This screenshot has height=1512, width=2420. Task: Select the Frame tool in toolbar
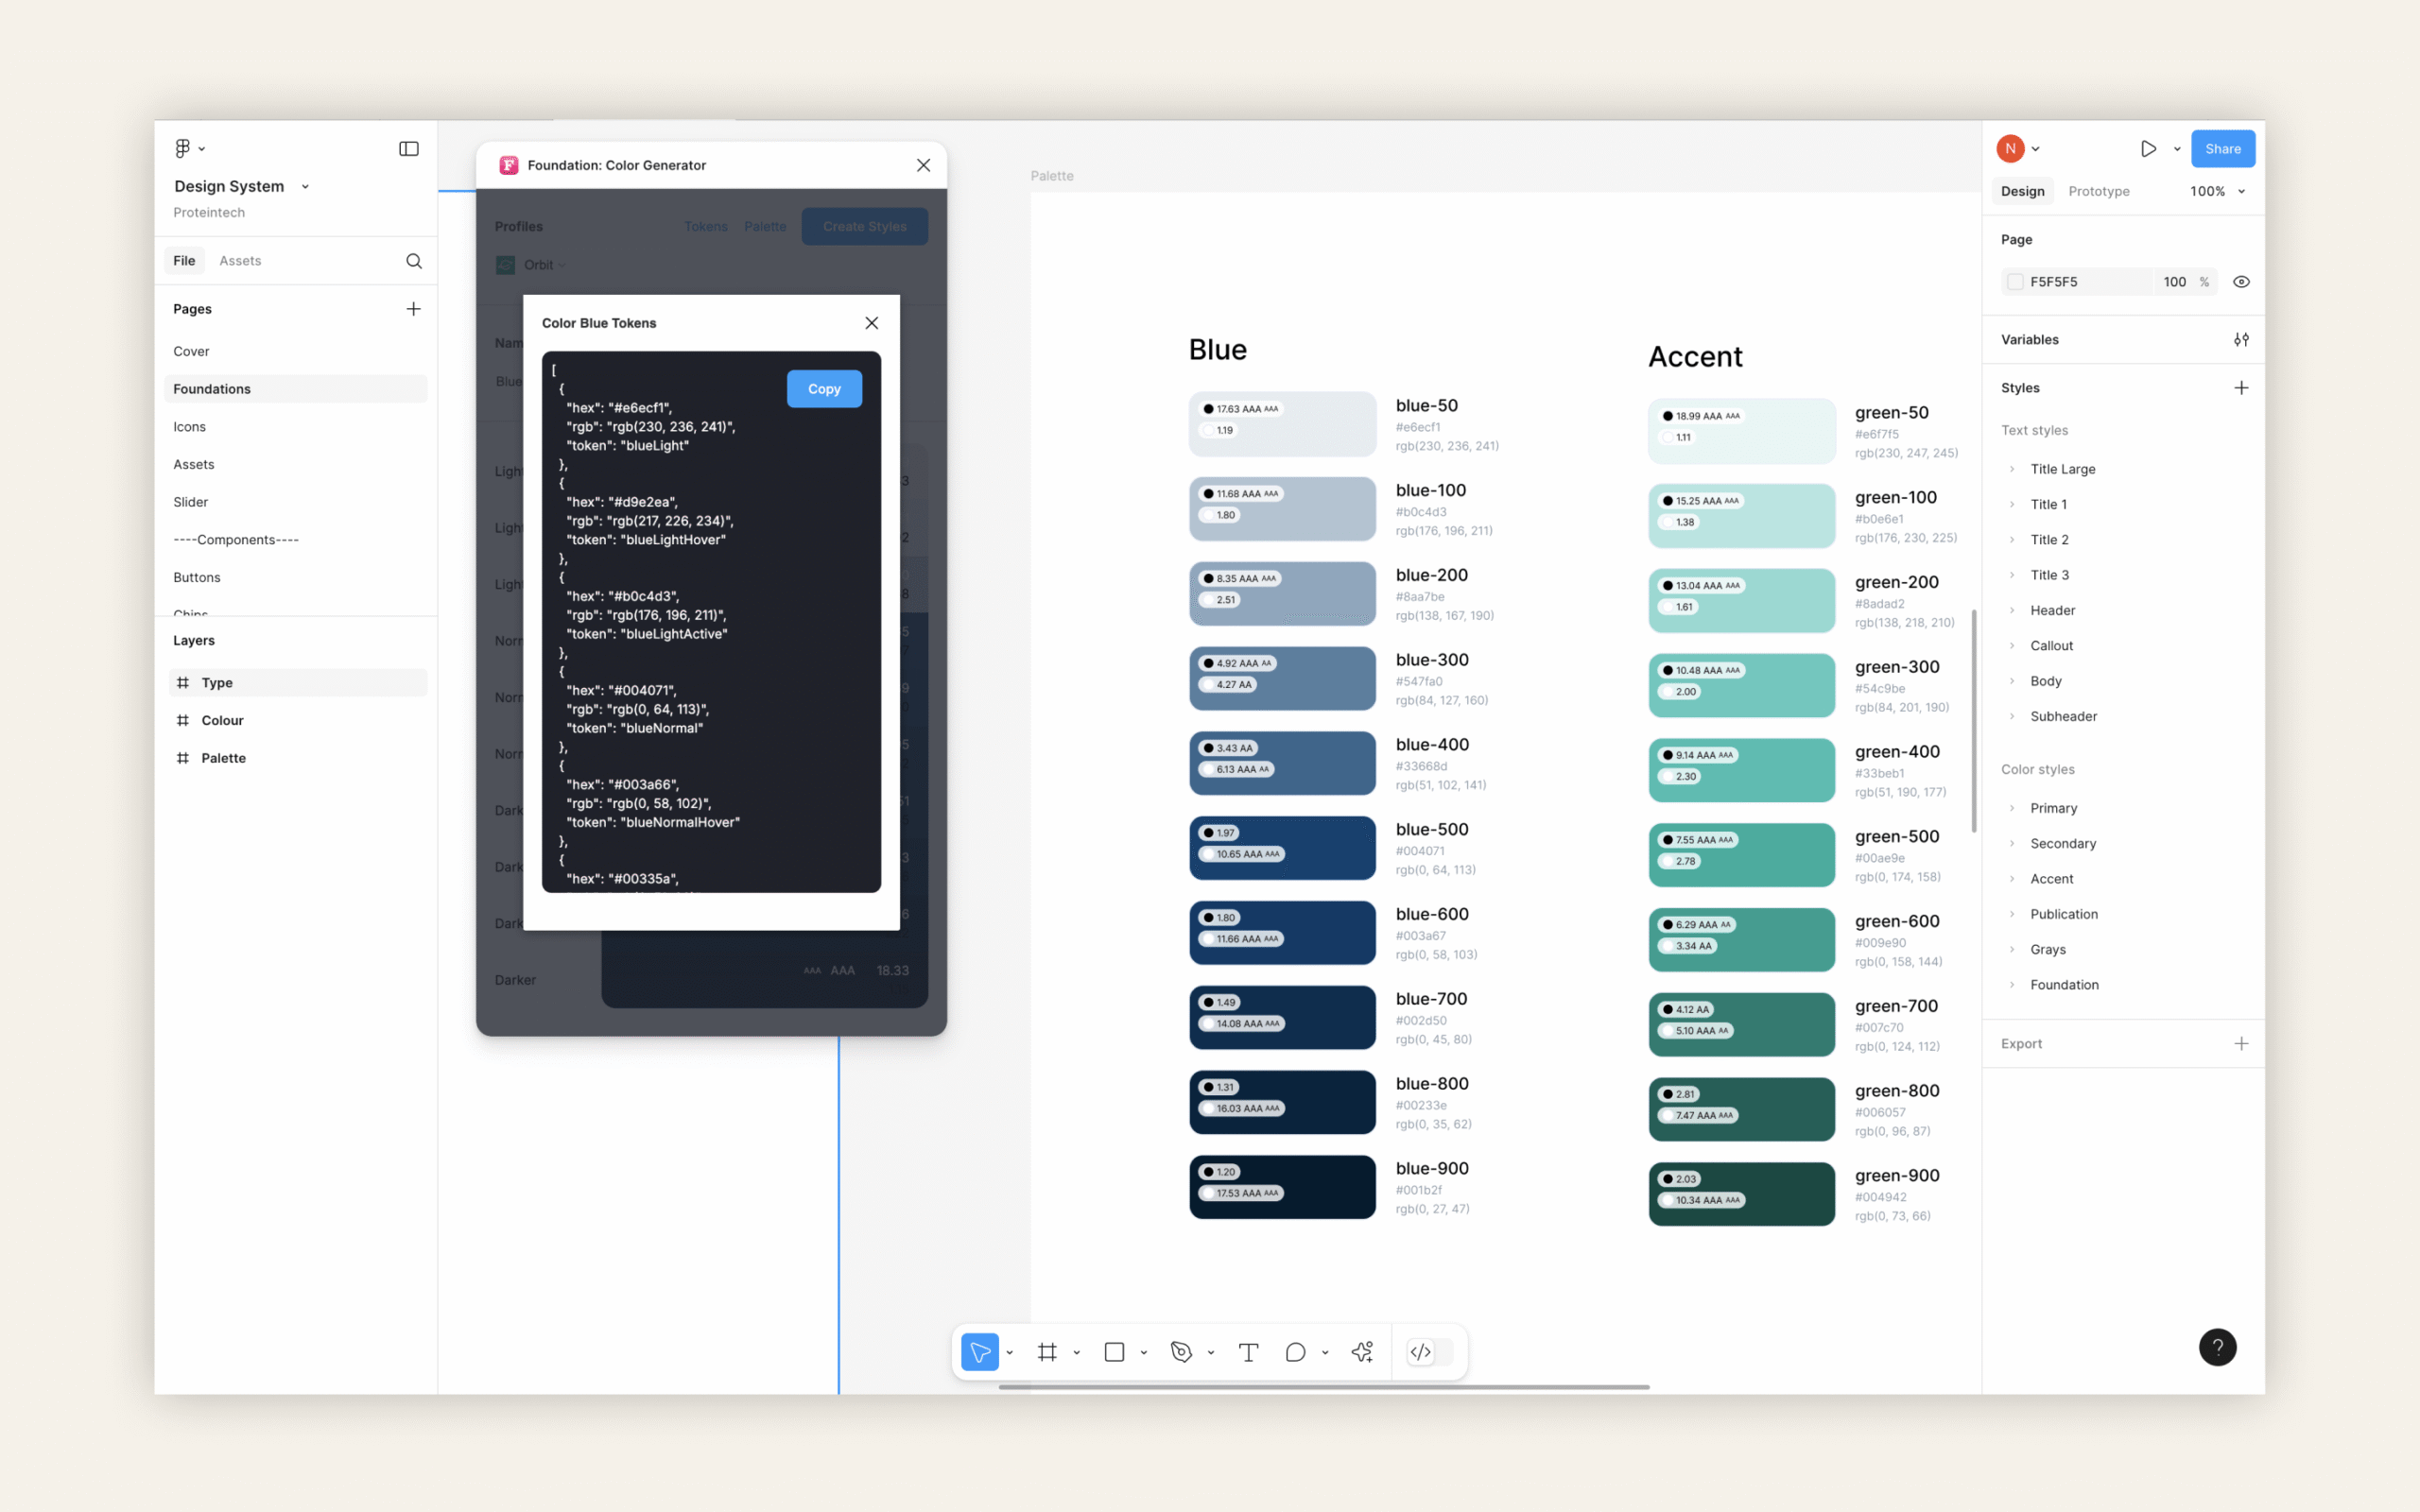tap(1047, 1352)
